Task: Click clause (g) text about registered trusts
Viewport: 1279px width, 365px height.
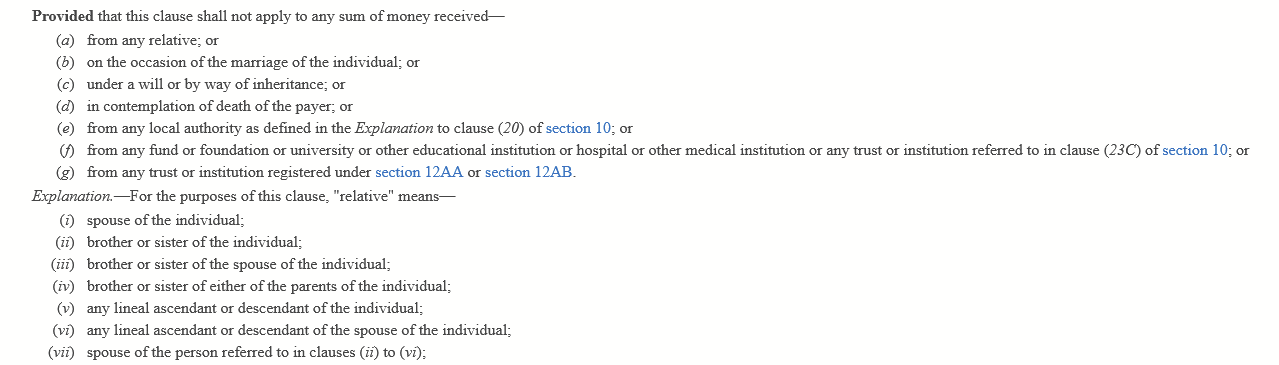Action: coord(332,172)
